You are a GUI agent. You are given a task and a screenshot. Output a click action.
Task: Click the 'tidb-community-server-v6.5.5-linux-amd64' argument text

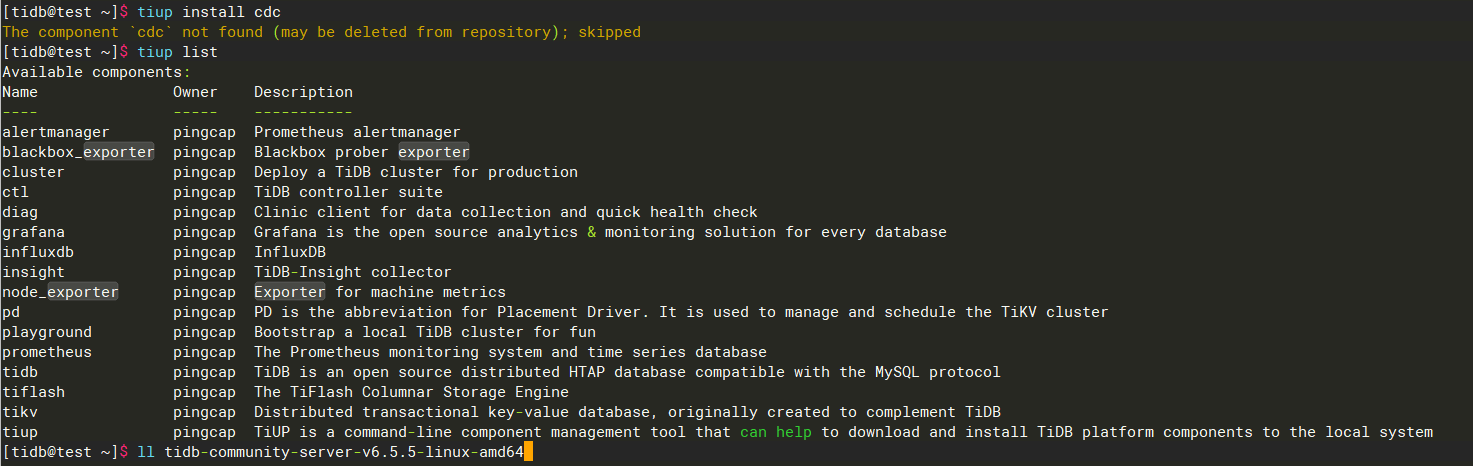click(343, 453)
